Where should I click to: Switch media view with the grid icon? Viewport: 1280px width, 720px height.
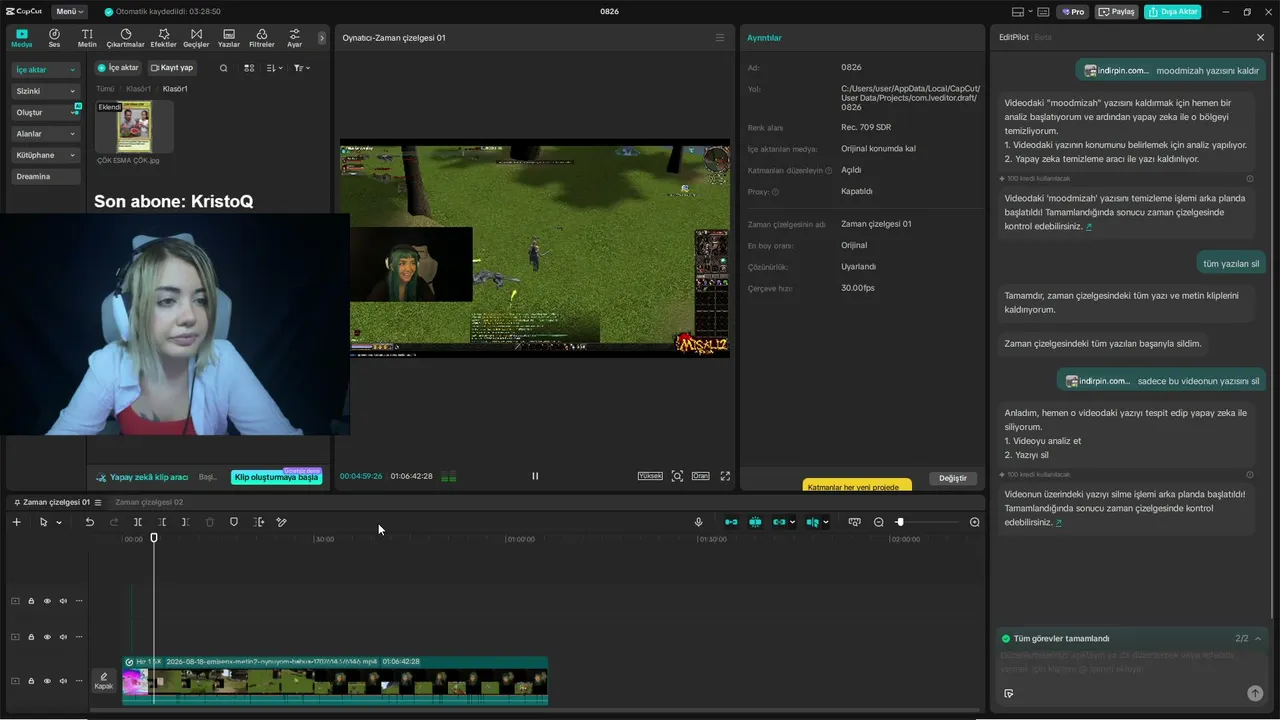click(x=249, y=68)
